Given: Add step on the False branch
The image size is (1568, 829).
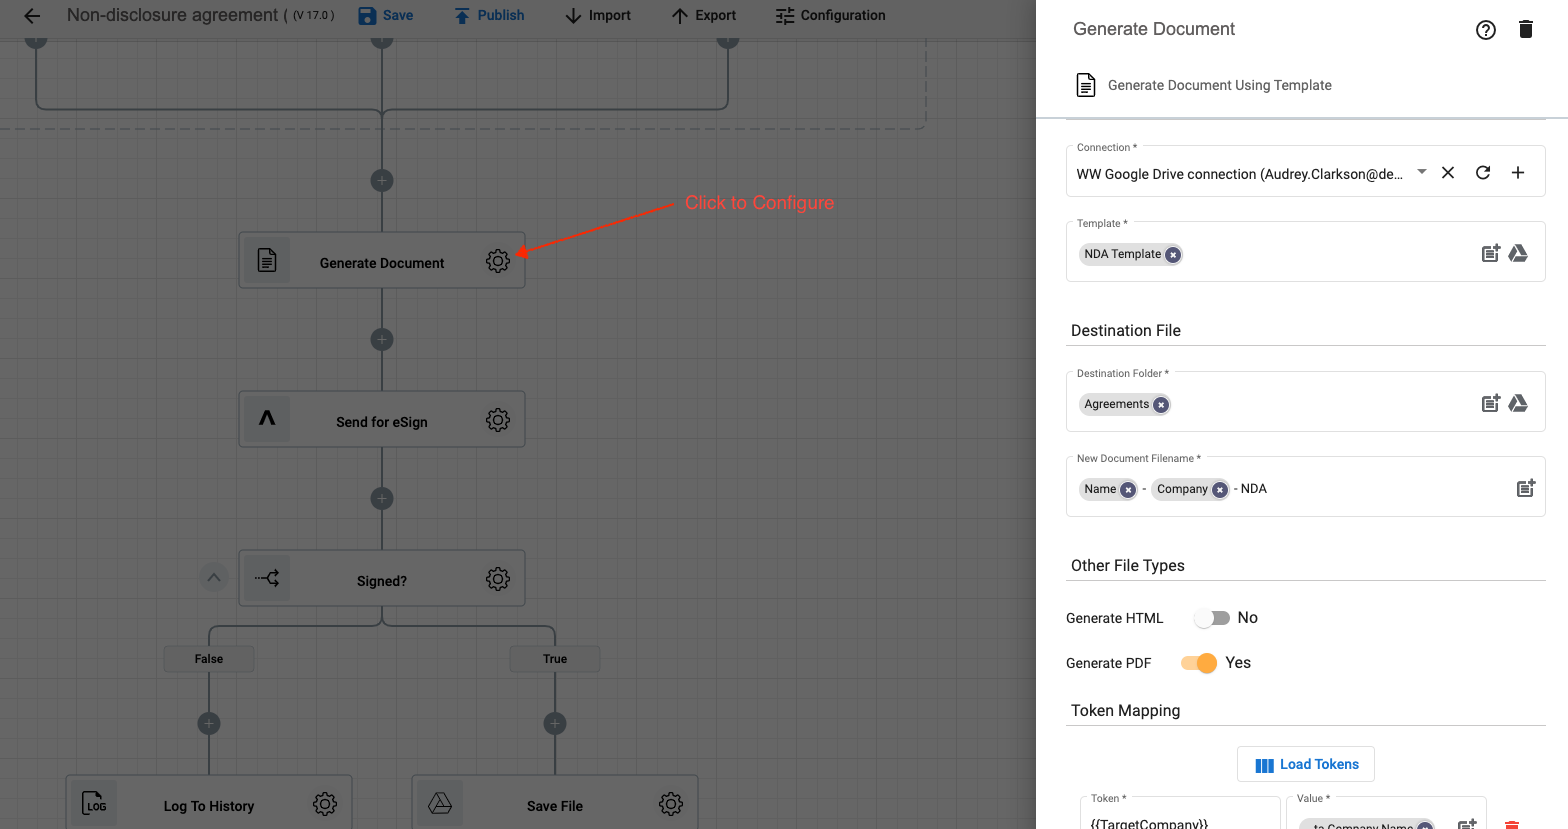Looking at the screenshot, I should point(209,723).
